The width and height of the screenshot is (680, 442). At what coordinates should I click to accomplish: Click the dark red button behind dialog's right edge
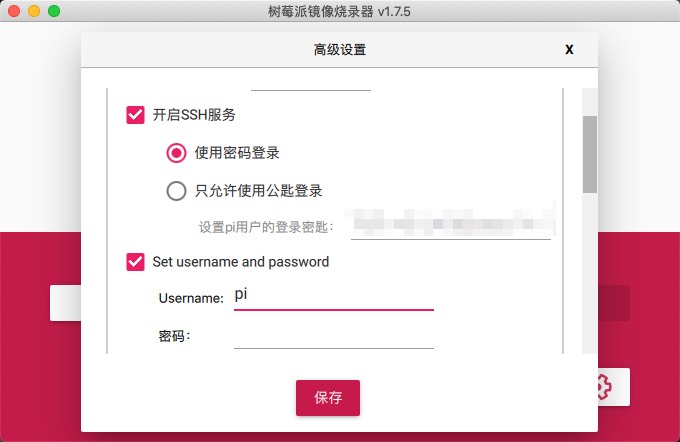pyautogui.click(x=614, y=303)
